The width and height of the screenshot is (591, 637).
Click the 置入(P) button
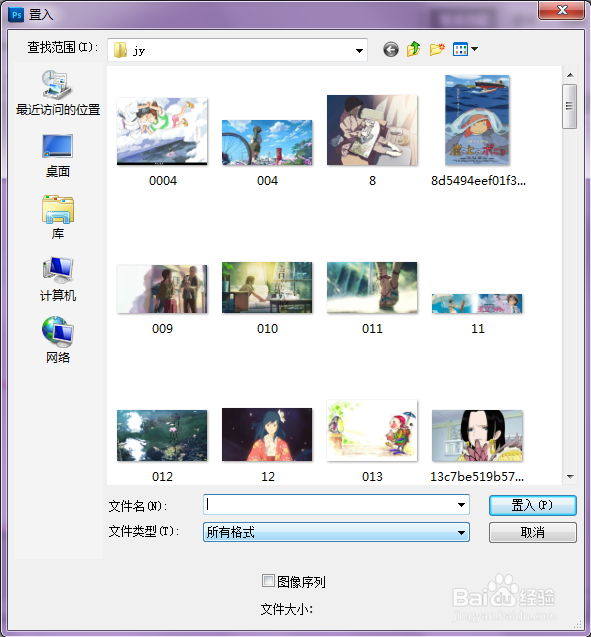point(533,505)
